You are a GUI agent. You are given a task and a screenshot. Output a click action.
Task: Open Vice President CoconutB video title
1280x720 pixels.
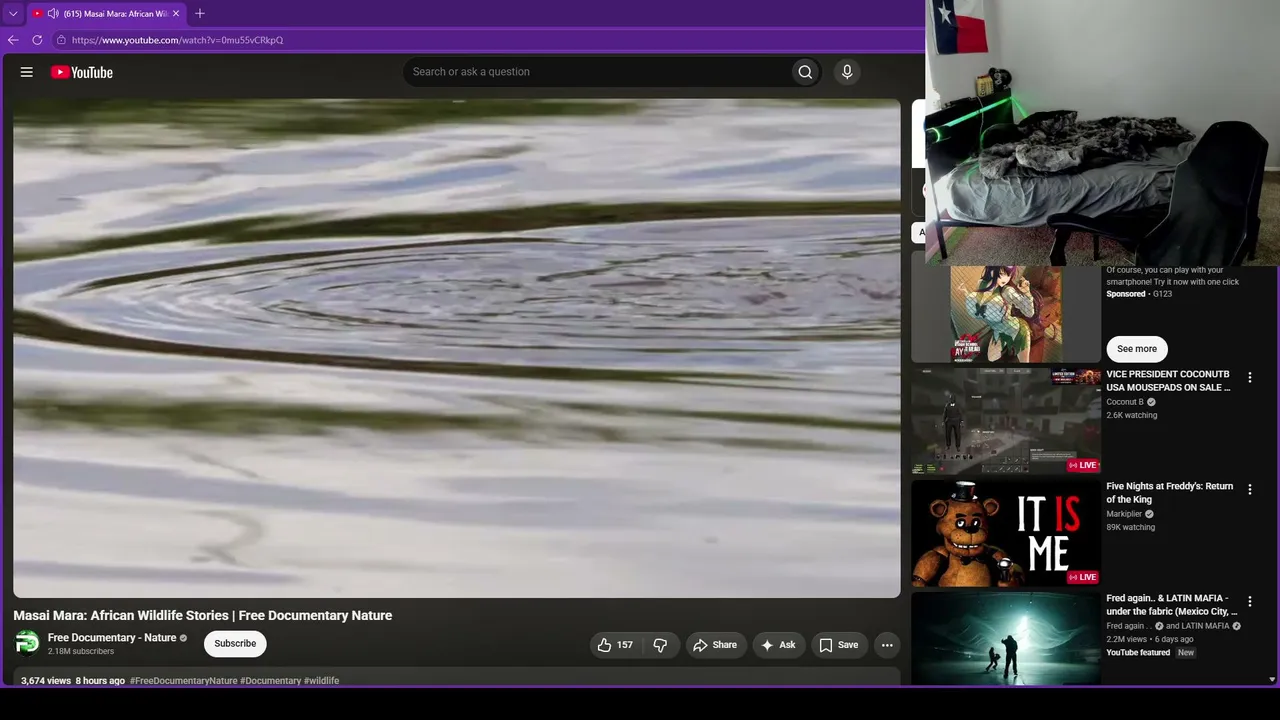coord(1168,381)
